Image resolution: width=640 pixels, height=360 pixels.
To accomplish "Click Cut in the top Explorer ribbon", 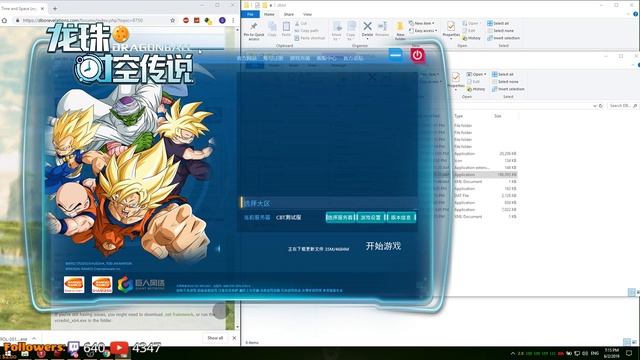I will click(x=300, y=24).
